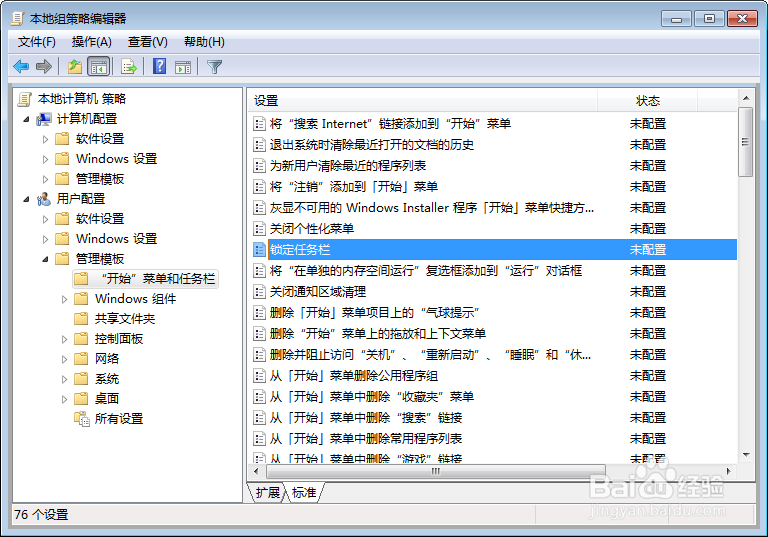Screen dimensions: 768x537
Task: Collapse 管理模板 under 用户配置
Action: pos(46,259)
